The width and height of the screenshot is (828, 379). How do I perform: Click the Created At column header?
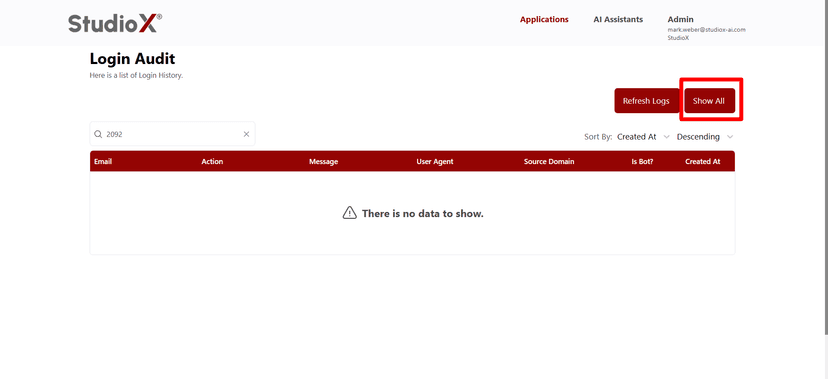[702, 162]
